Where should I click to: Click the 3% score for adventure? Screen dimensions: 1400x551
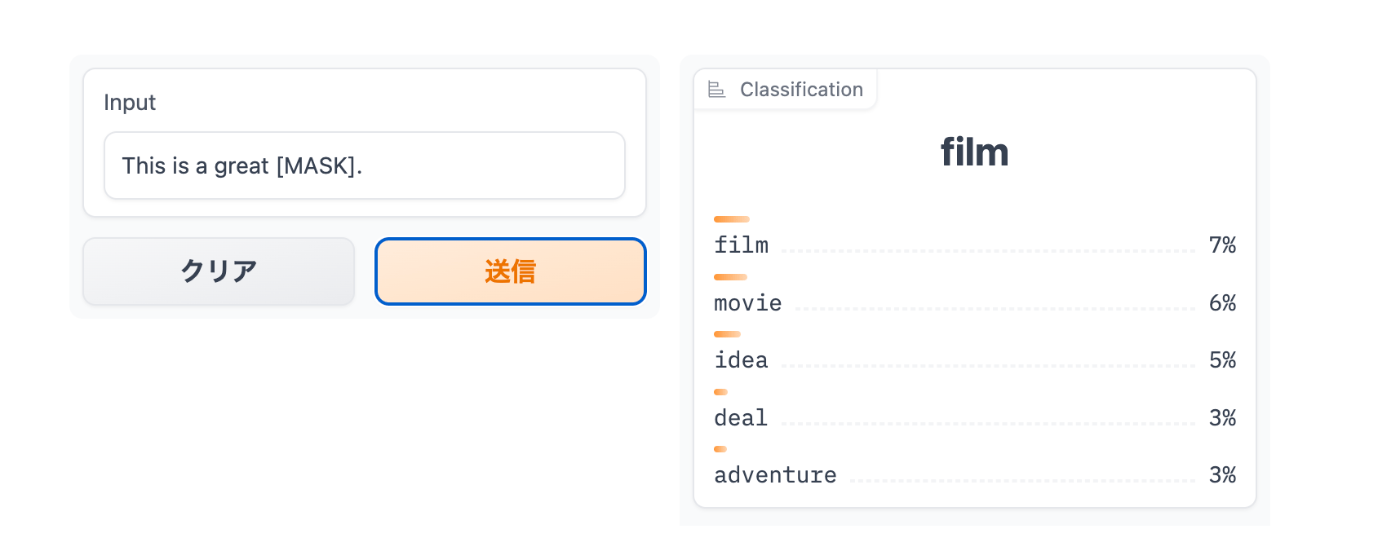pyautogui.click(x=1222, y=475)
